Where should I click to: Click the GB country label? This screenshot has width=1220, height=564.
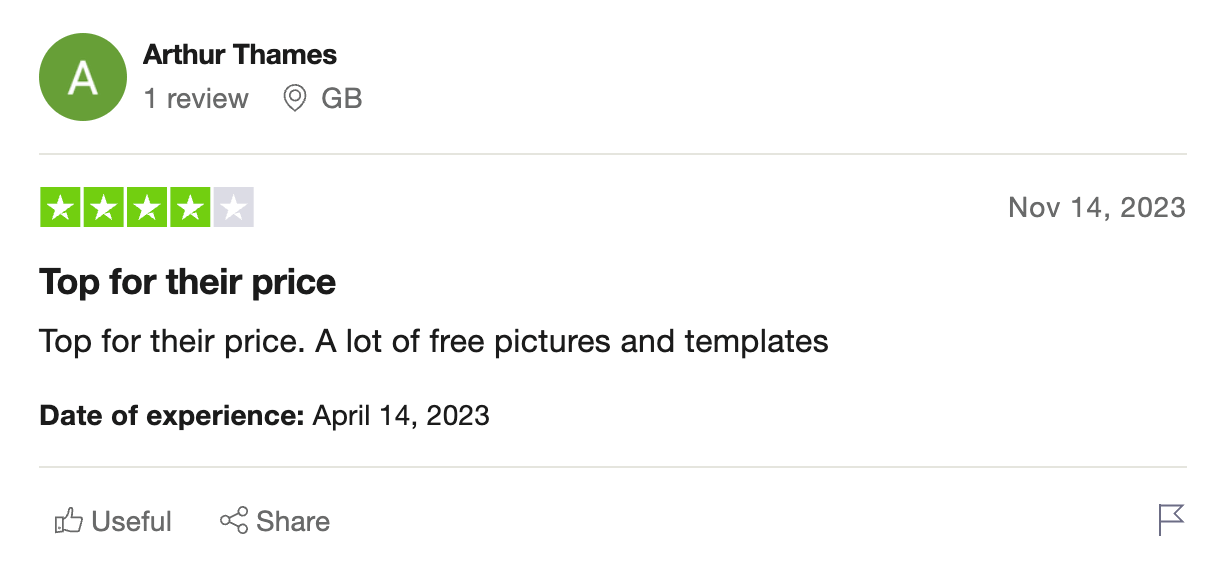click(342, 98)
